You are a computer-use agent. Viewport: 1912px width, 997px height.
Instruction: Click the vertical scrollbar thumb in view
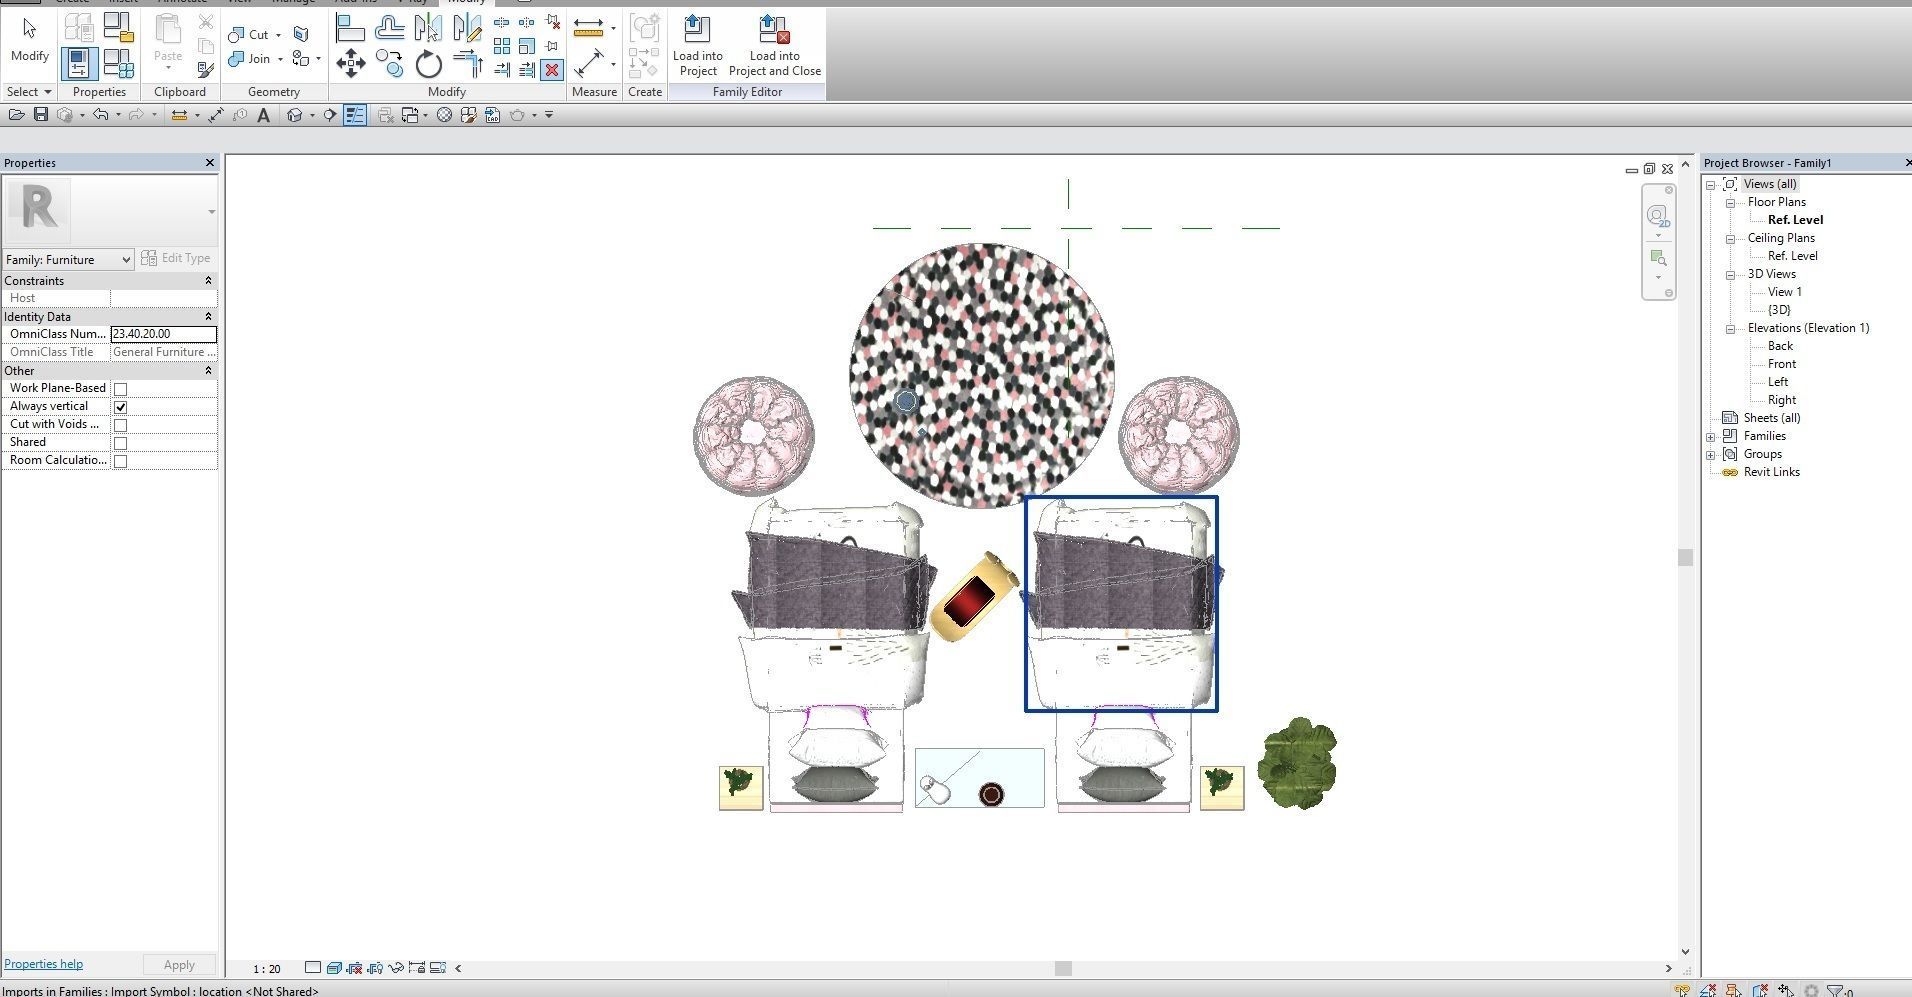(1685, 557)
